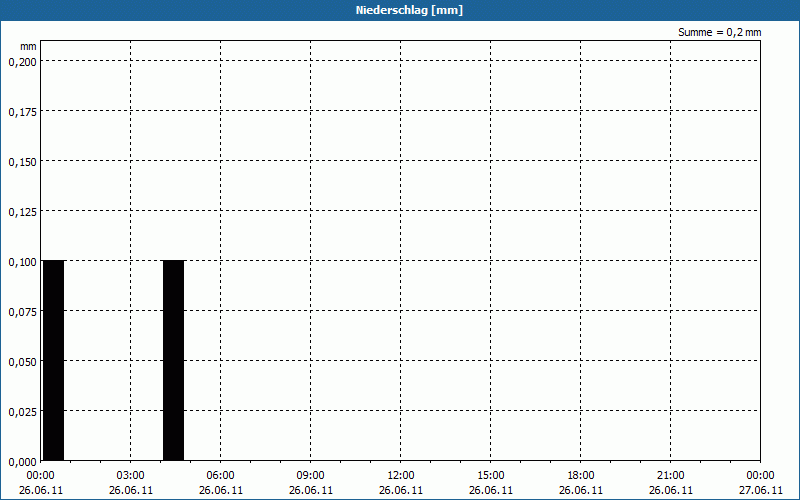
Task: Select the 06:00 time axis label
Action: (x=221, y=475)
